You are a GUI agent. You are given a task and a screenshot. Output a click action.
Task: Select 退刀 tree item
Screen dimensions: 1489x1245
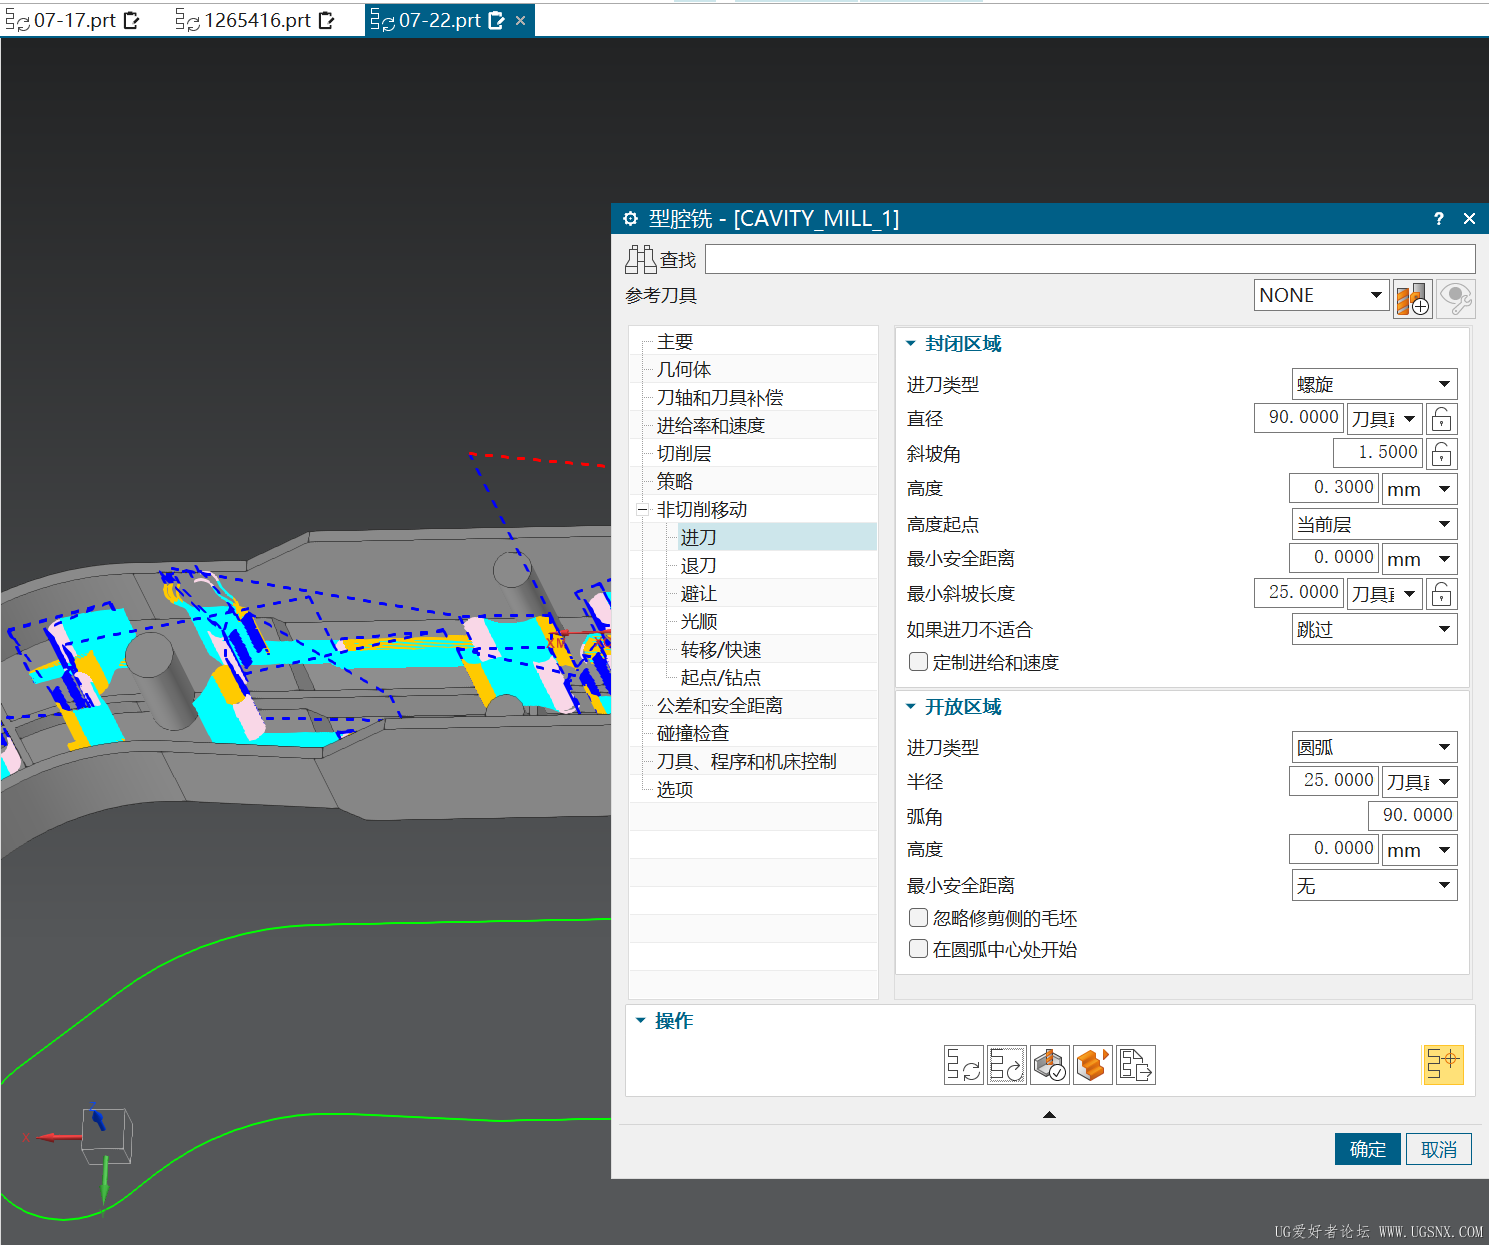pyautogui.click(x=698, y=566)
